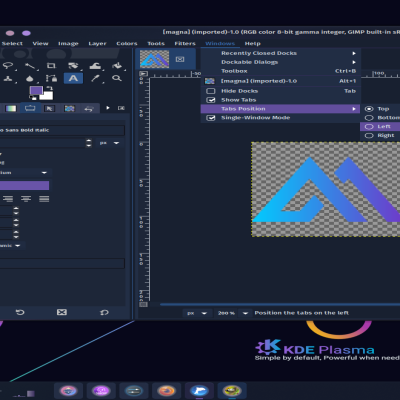Click the background white color swatch

click(x=48, y=96)
